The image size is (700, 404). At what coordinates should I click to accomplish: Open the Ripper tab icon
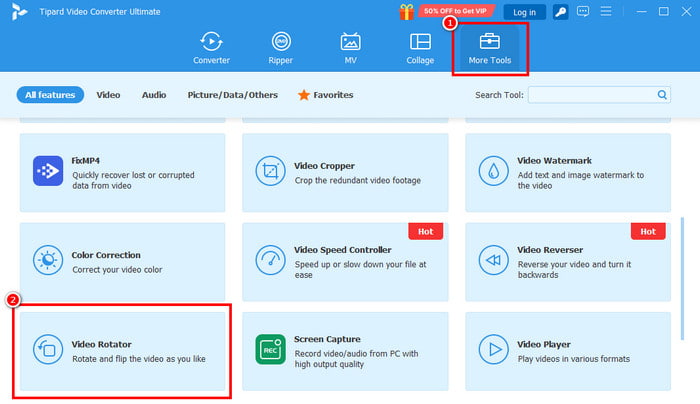[x=281, y=42]
